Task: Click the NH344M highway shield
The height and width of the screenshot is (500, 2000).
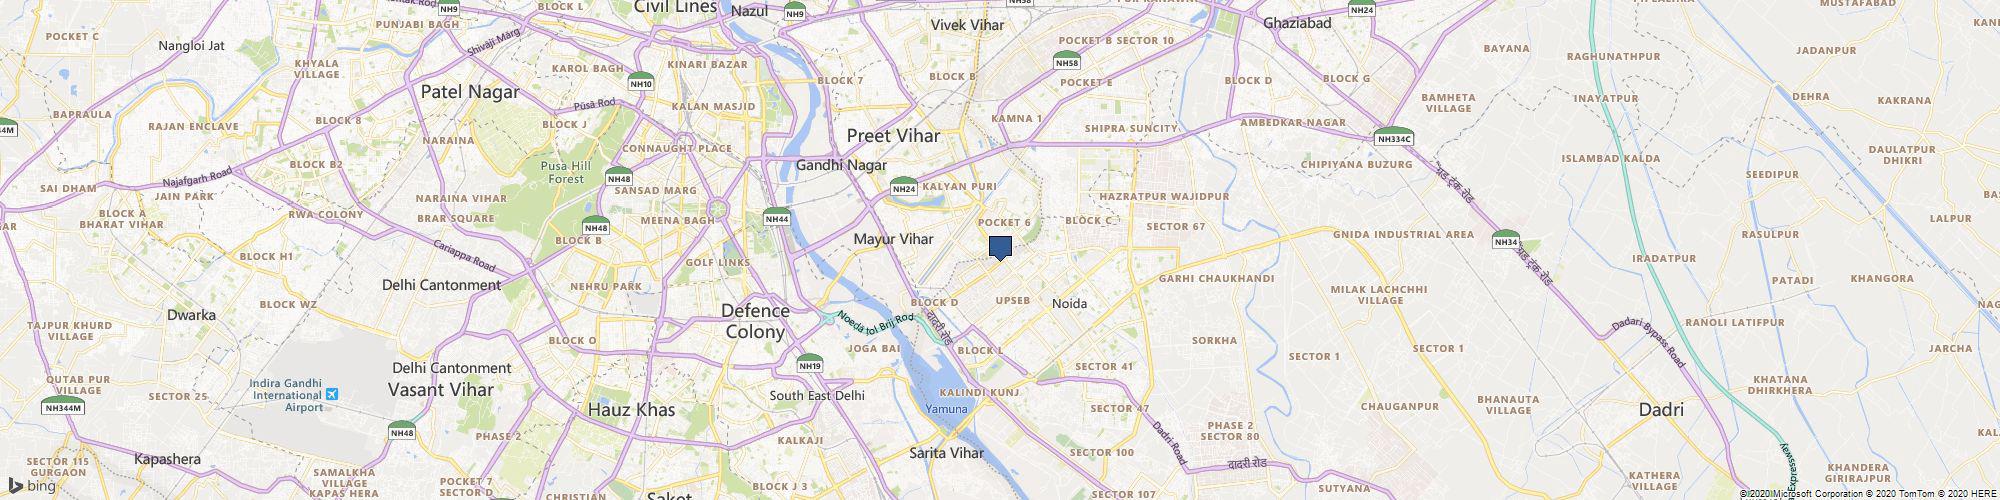Action: 64,406
